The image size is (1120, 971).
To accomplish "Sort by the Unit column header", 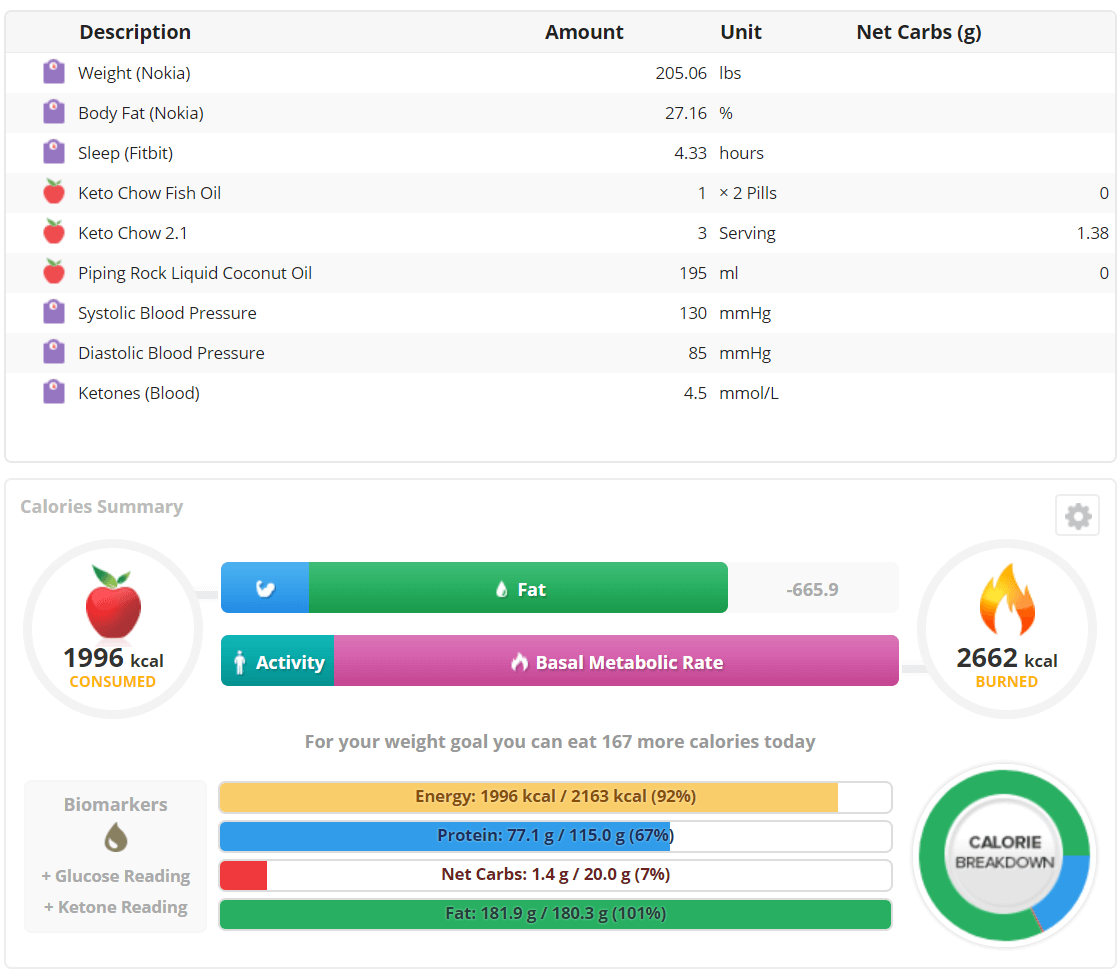I will (741, 32).
